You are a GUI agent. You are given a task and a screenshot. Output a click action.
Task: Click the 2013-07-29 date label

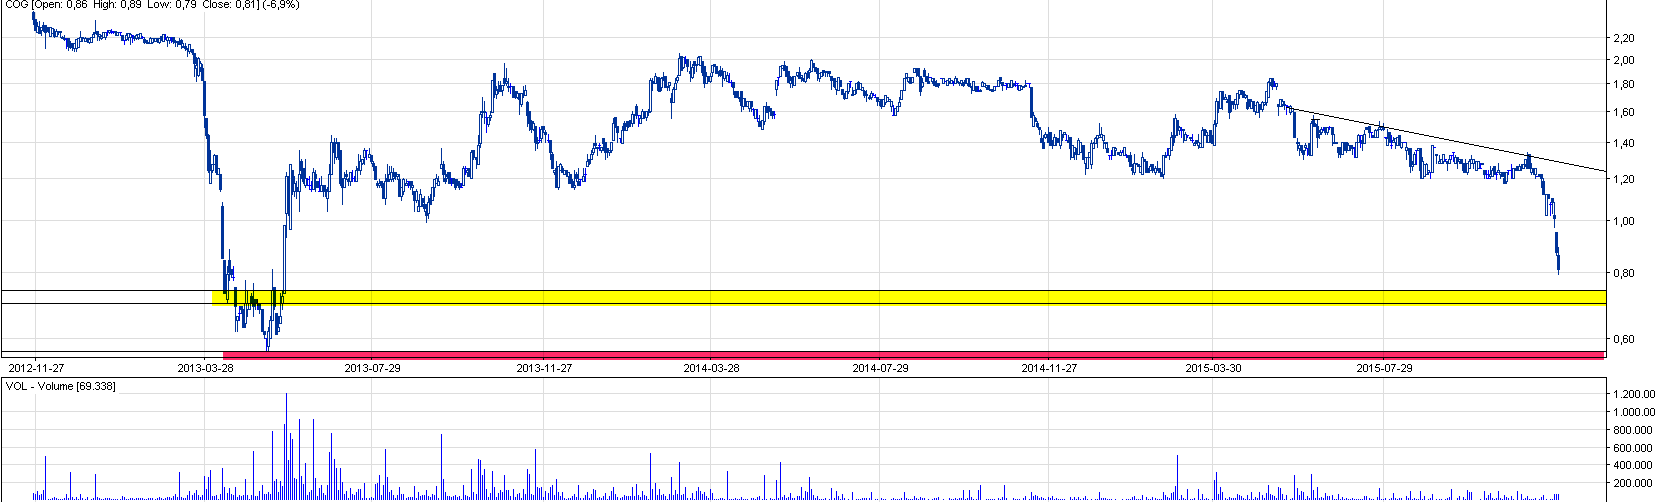point(372,368)
